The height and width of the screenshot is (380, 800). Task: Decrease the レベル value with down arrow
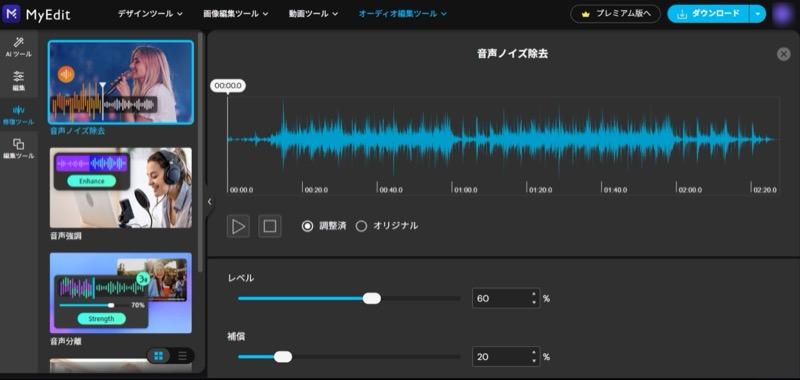tap(534, 302)
